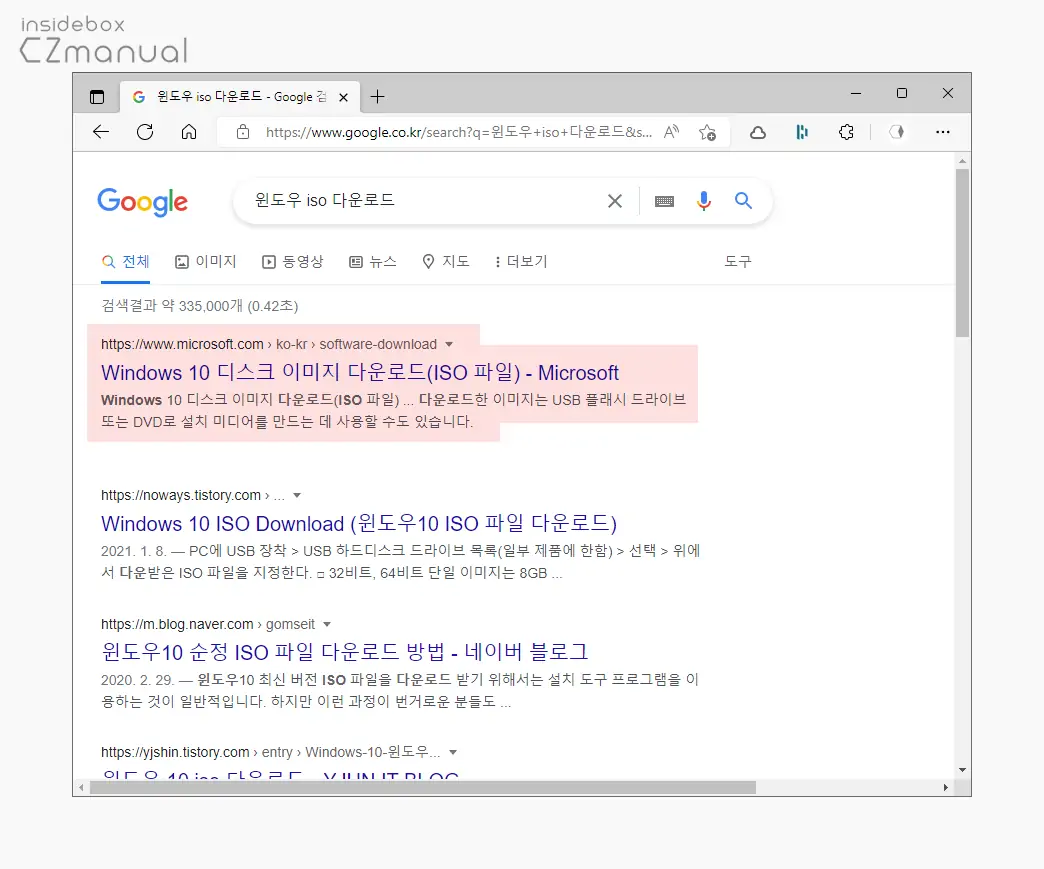Click the scroll up arrow
The width and height of the screenshot is (1044, 869).
coord(963,161)
